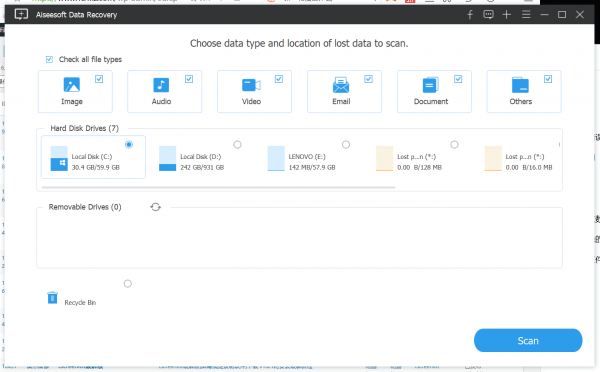Viewport: 600px width, 372px height.
Task: Click "Choose data type and location" heading text
Action: point(299,43)
